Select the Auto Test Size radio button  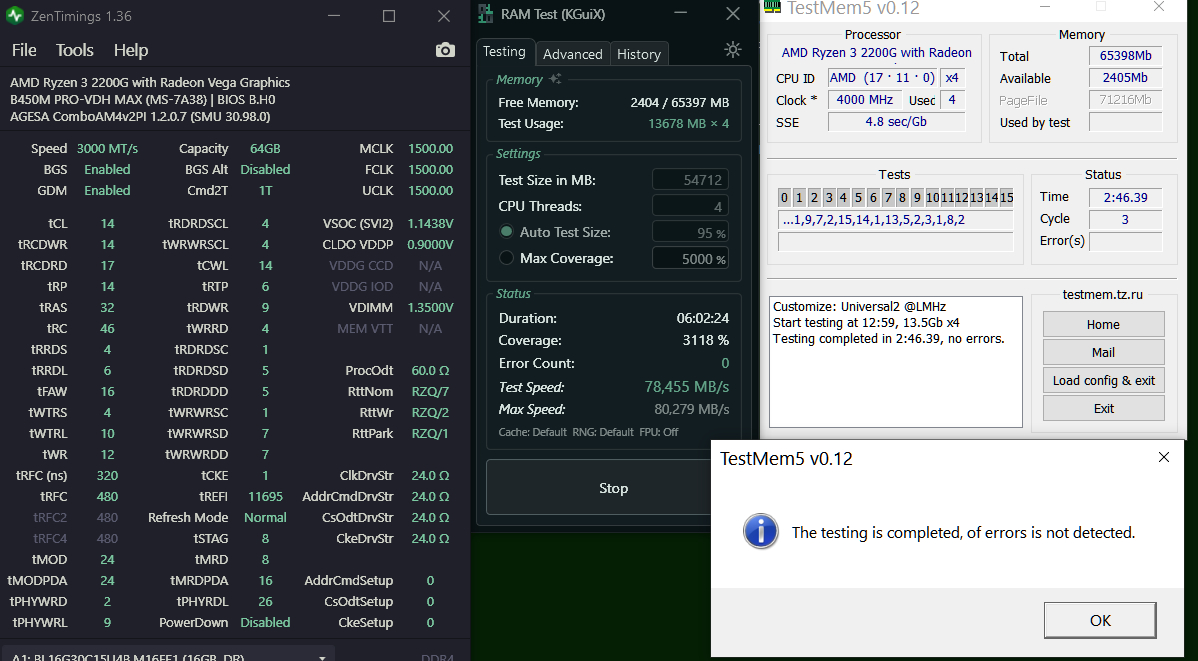507,232
